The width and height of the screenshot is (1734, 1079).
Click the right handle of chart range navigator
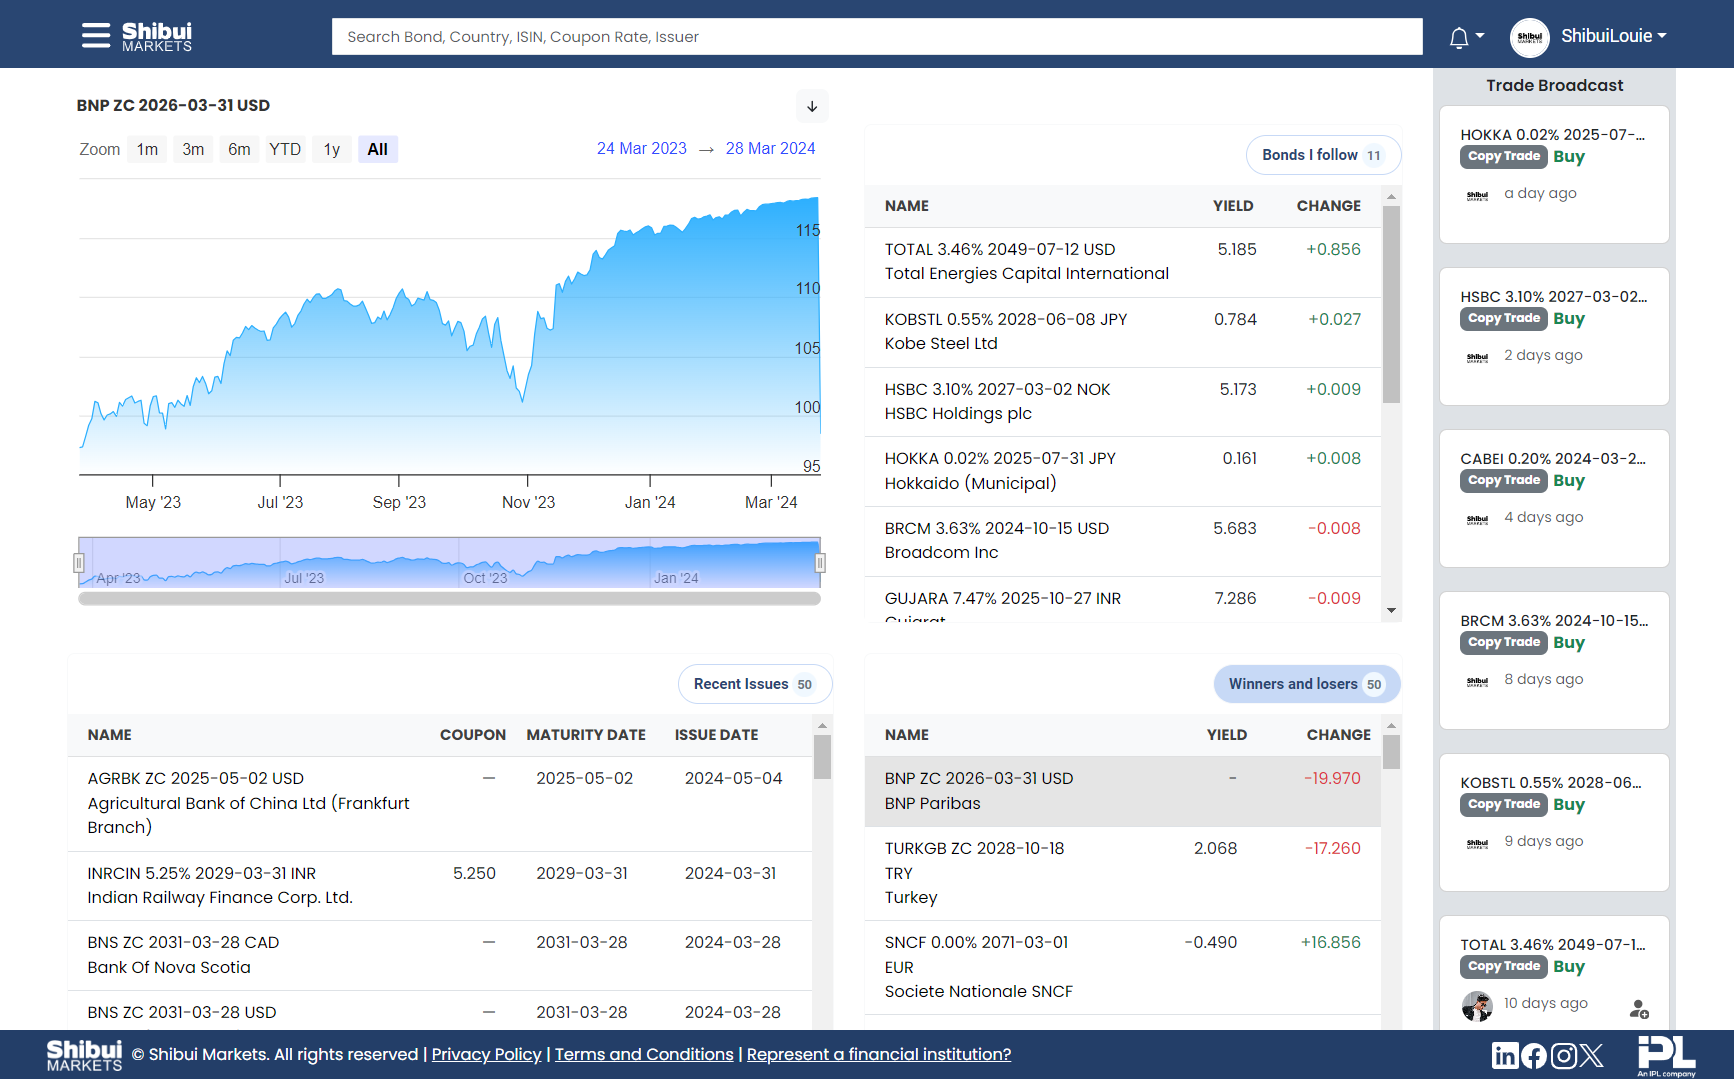tap(820, 563)
